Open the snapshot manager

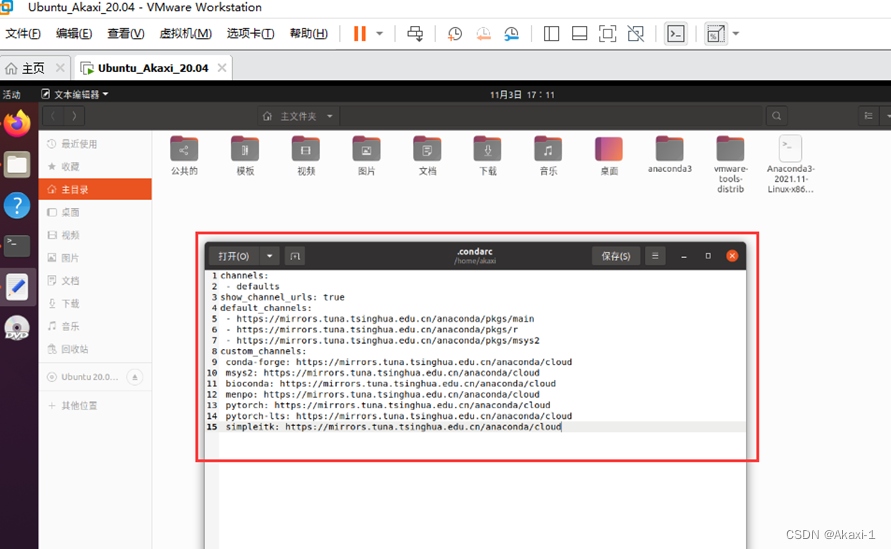click(511, 34)
